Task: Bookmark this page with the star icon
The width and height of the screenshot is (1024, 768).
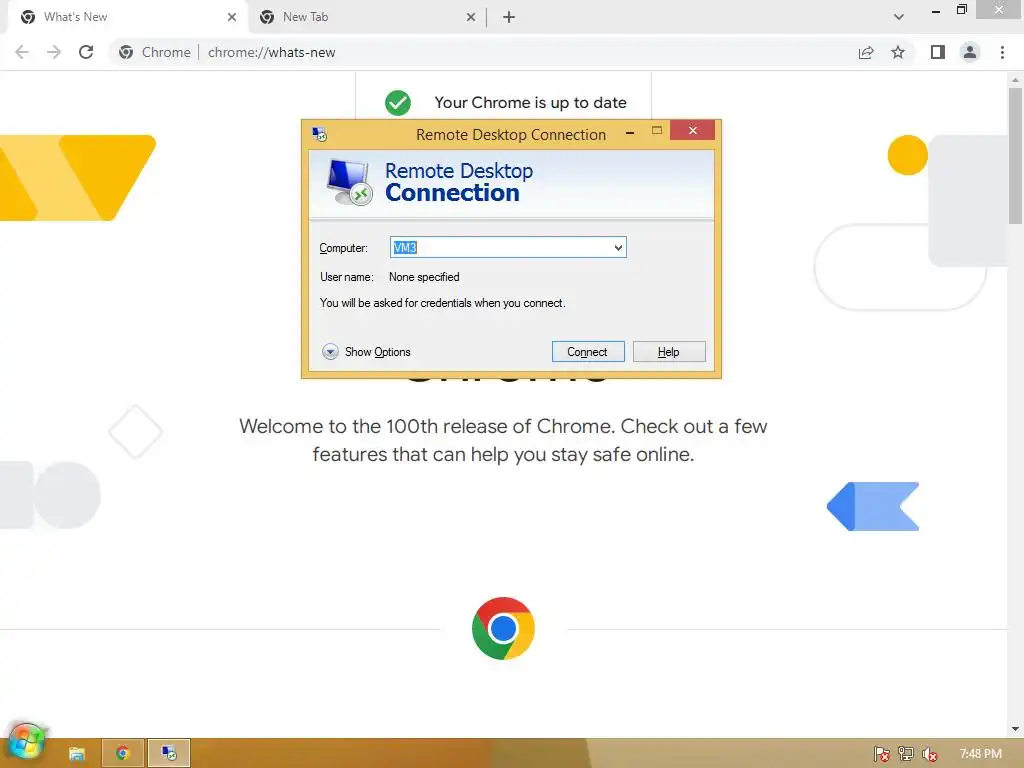Action: [x=898, y=52]
